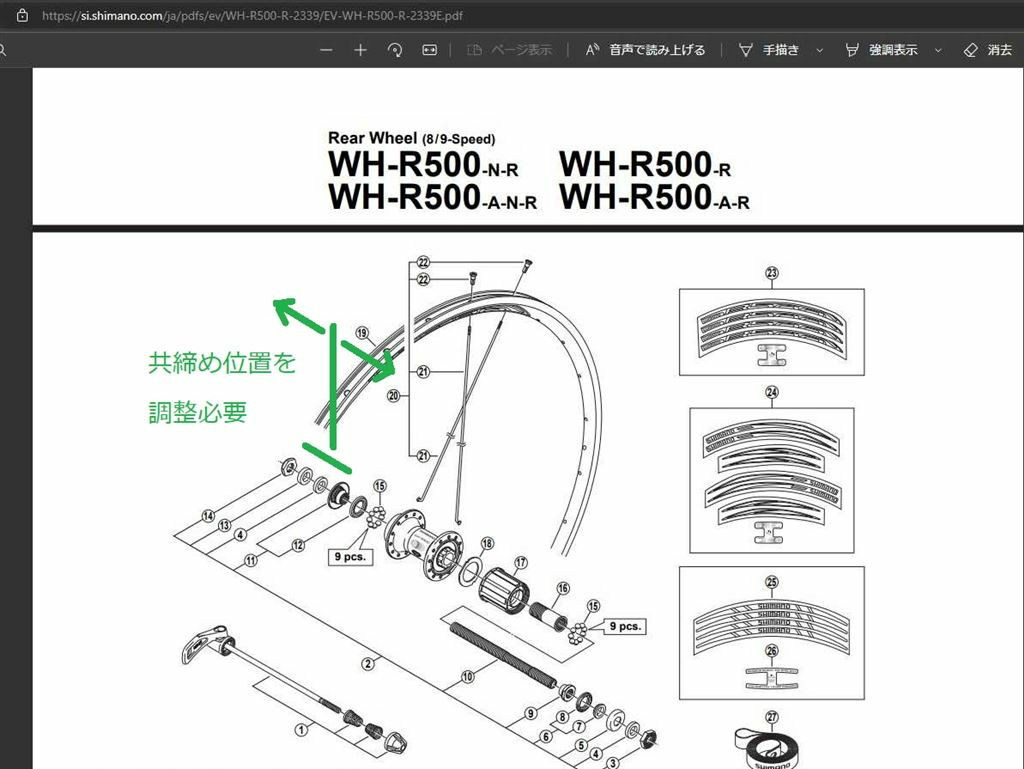Click the model name "WH-R500-A-R"
1024x769 pixels.
654,196
